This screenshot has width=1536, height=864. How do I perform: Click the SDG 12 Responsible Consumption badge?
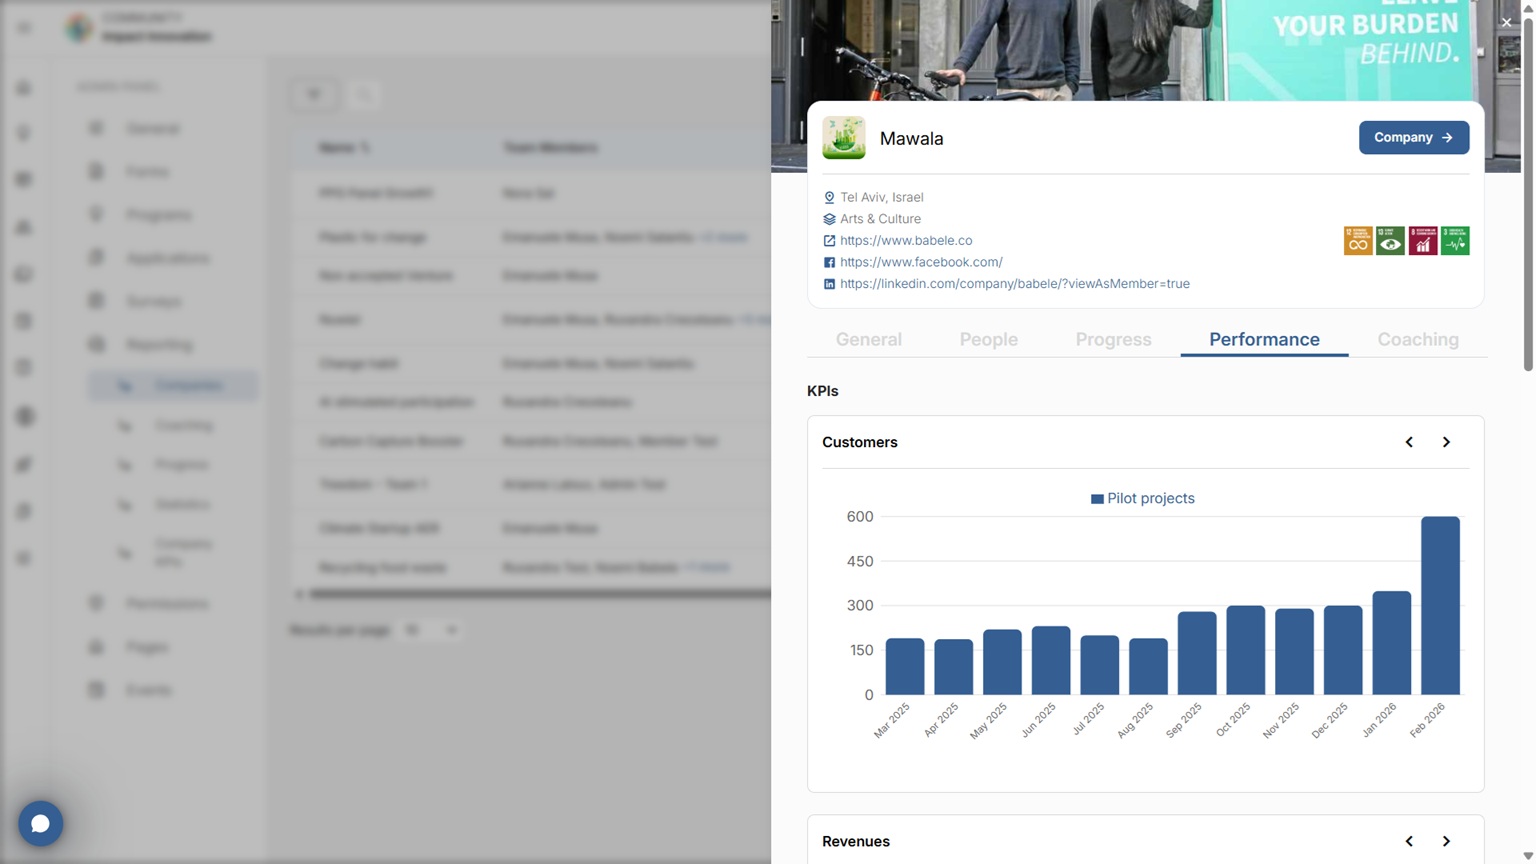(1358, 241)
